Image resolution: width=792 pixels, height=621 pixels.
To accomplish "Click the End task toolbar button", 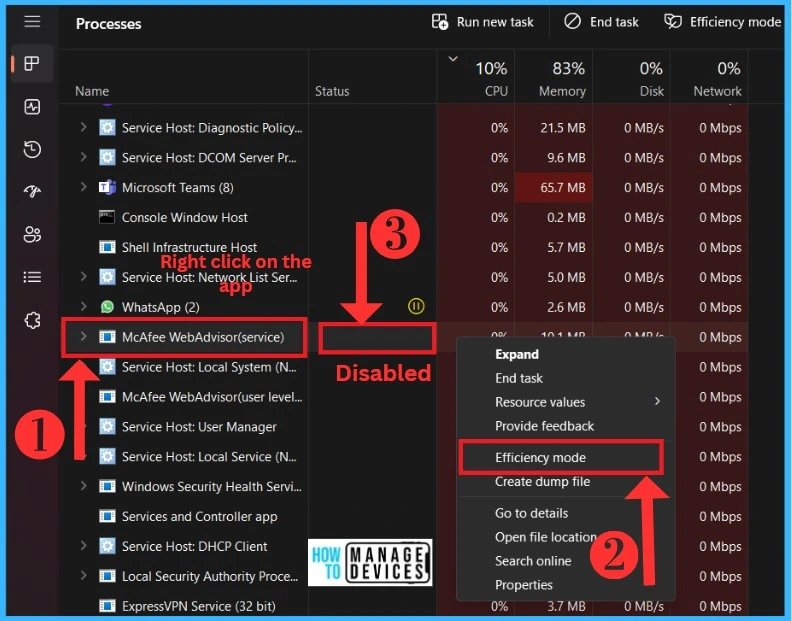I will coord(601,22).
